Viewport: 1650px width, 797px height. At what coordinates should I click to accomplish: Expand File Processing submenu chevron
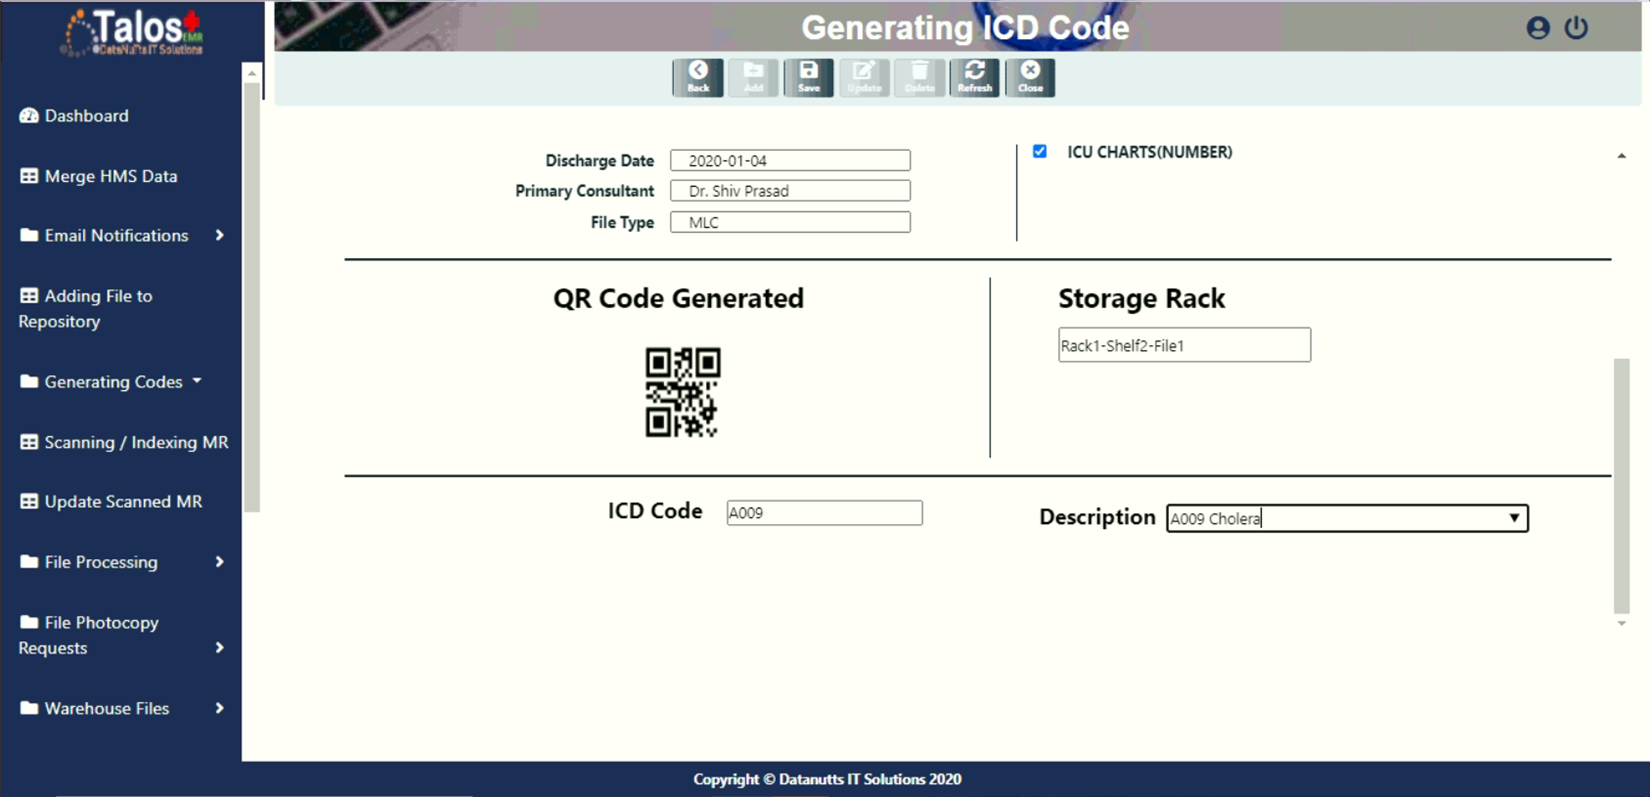[x=219, y=562]
